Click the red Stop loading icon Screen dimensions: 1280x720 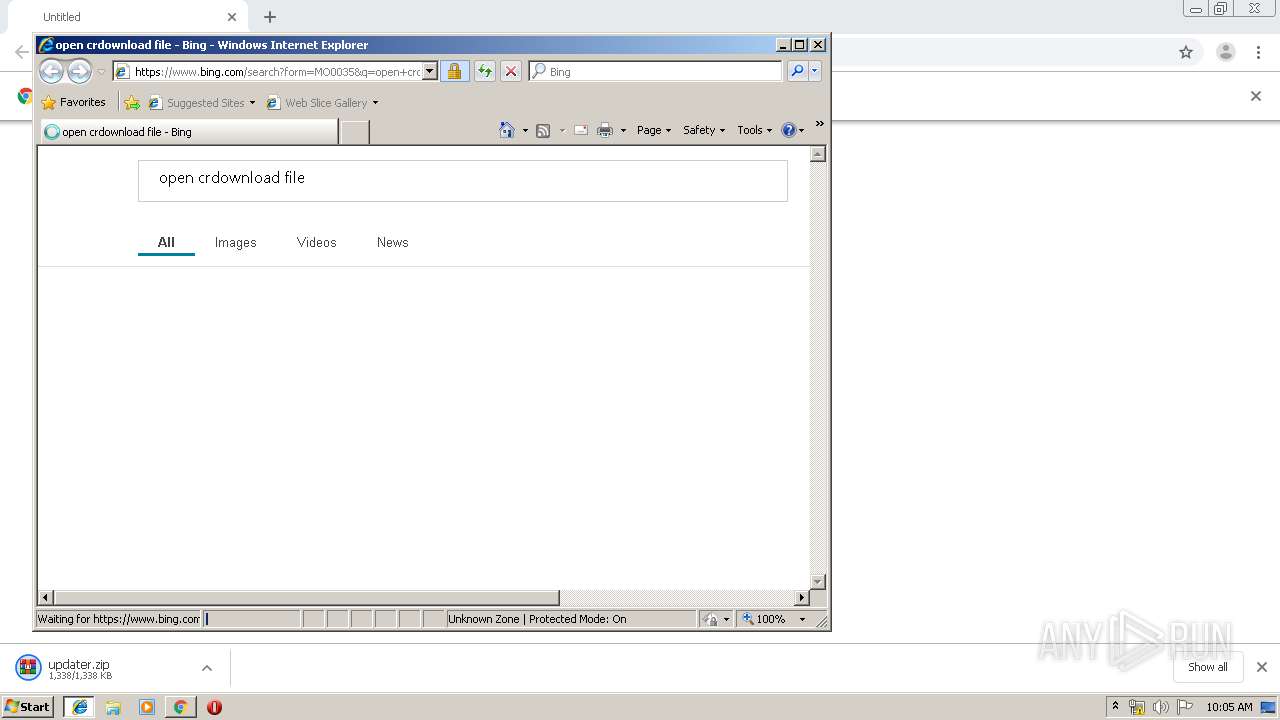pyautogui.click(x=511, y=71)
